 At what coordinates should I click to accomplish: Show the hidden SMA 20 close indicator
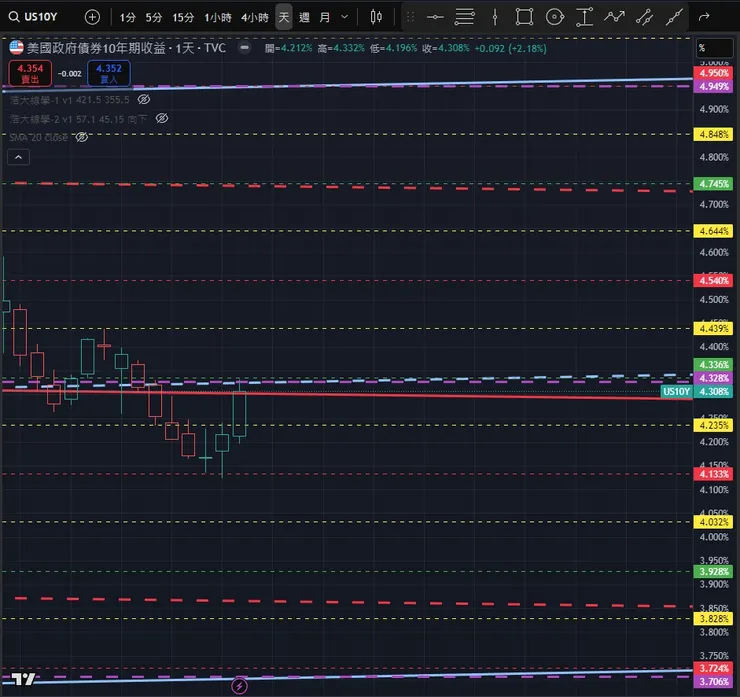(82, 137)
